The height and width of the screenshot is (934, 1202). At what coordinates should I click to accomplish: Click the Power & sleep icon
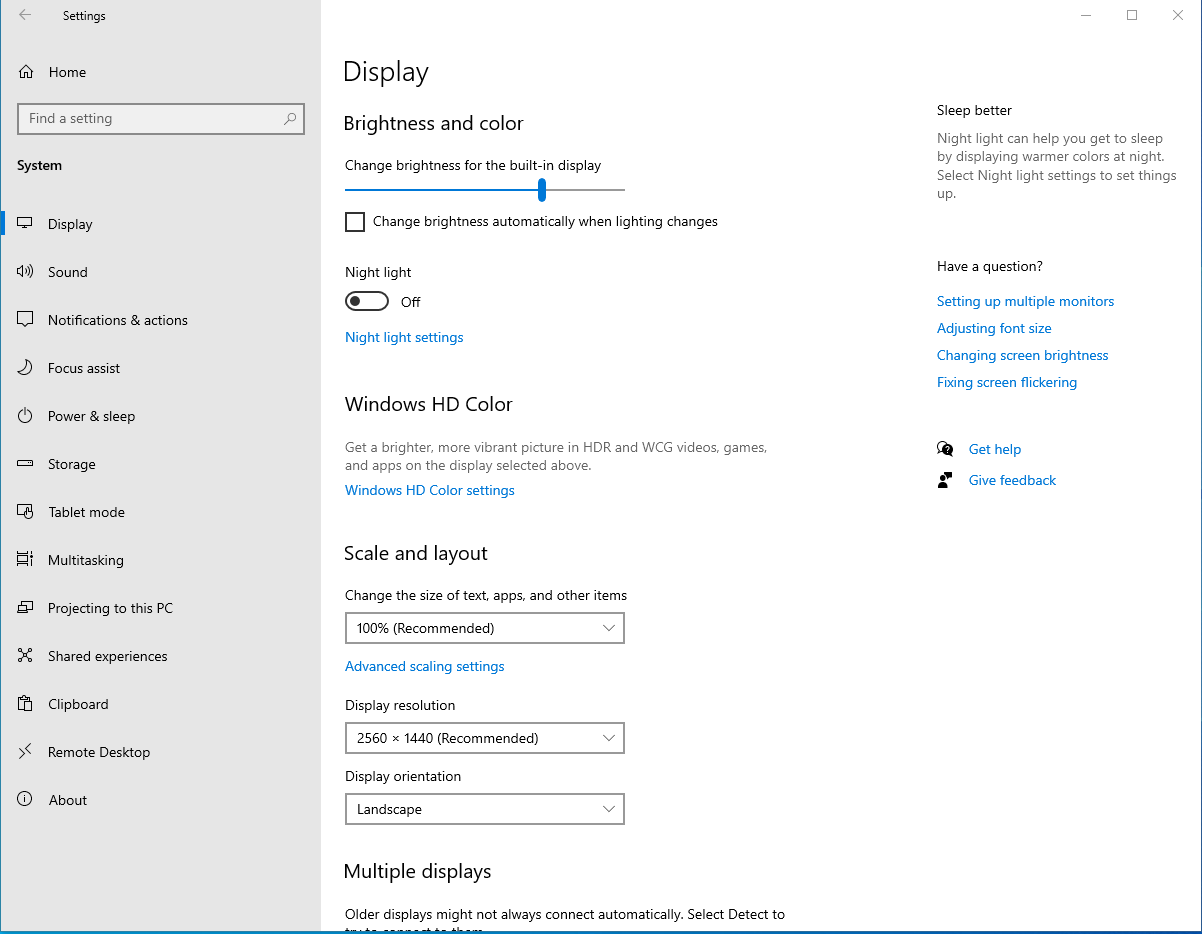click(26, 416)
